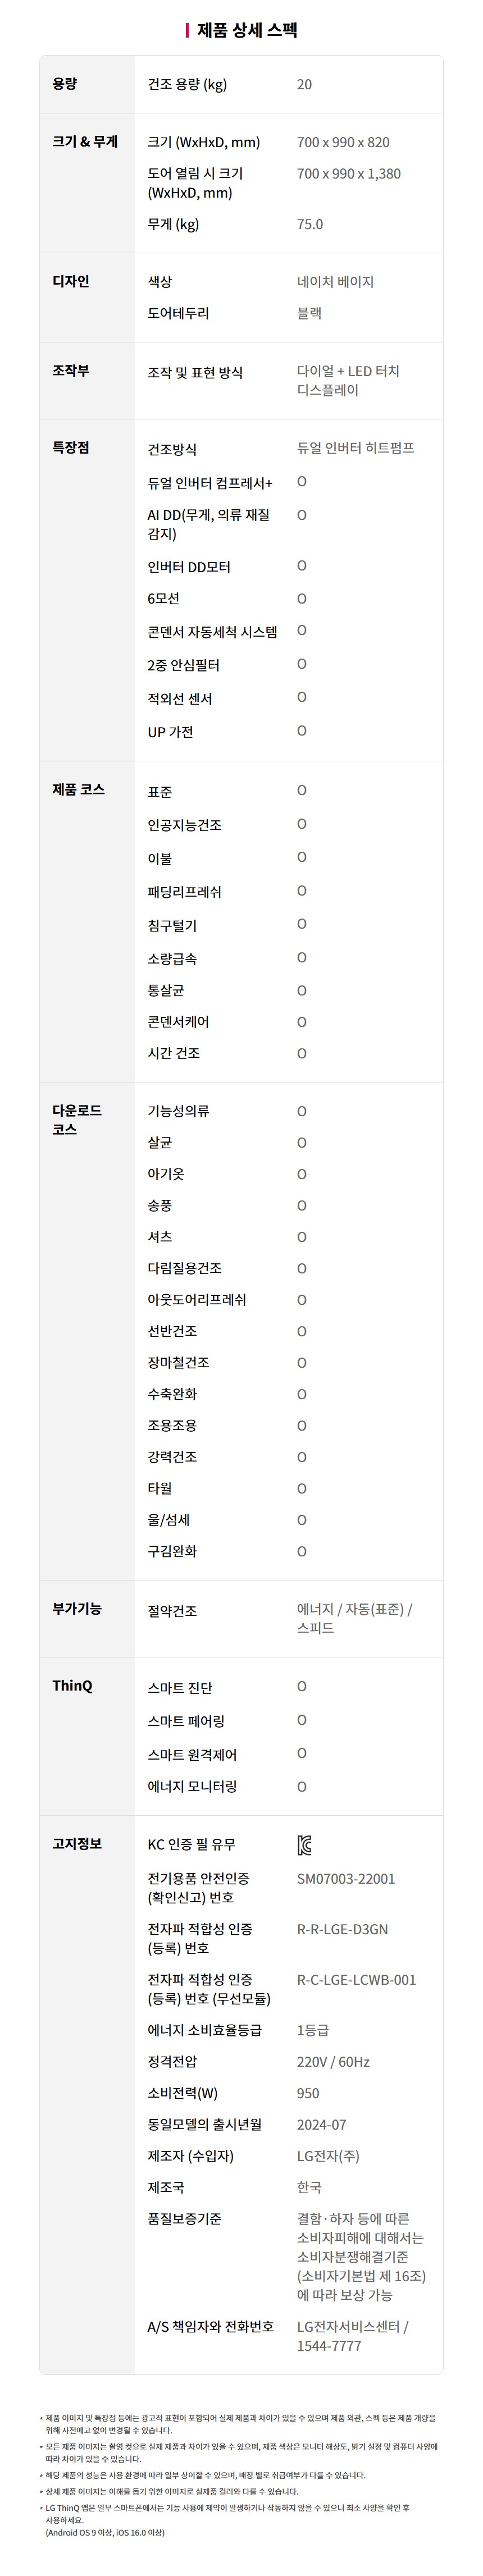Click the ThinQ section label
This screenshot has height=2576, width=483.
(x=72, y=1685)
